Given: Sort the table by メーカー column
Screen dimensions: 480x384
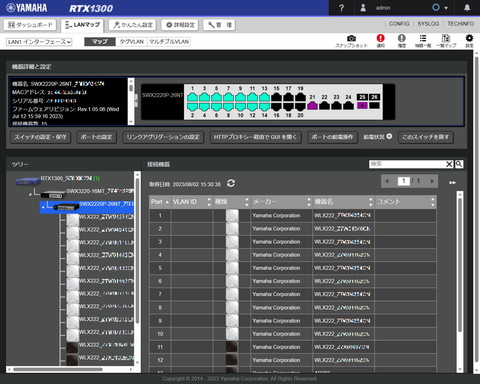Looking at the screenshot, I should click(x=281, y=202).
